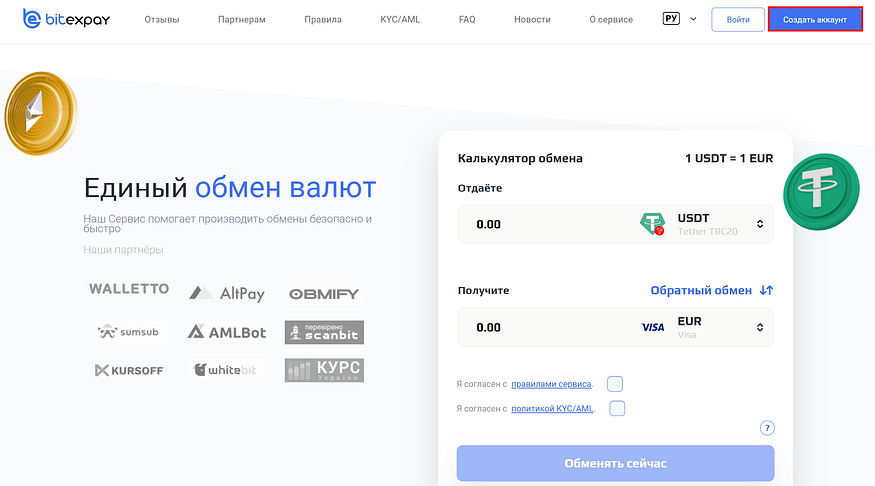875x486 pixels.
Task: Go to Правила page
Action: (x=323, y=20)
